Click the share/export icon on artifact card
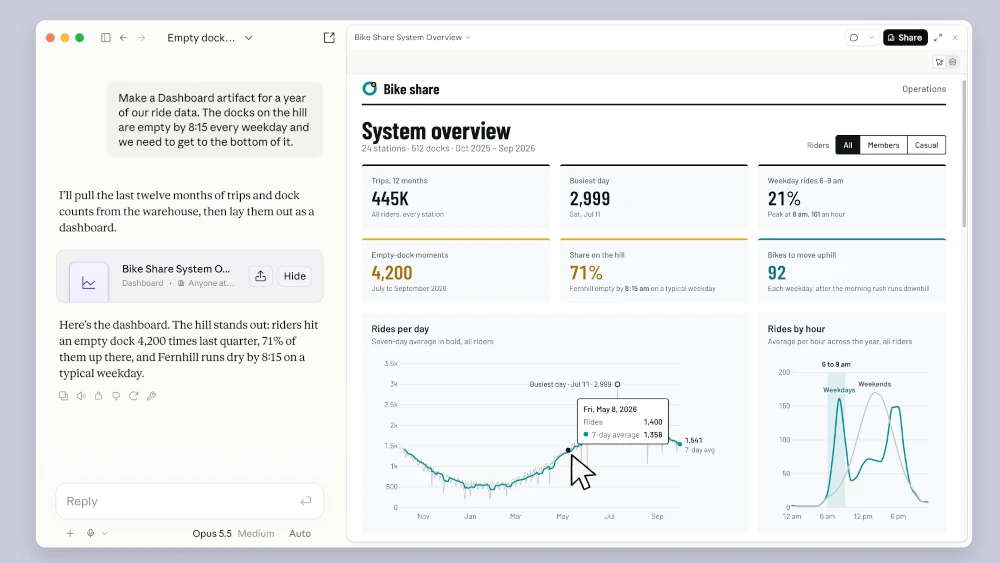1000x563 pixels. click(260, 276)
